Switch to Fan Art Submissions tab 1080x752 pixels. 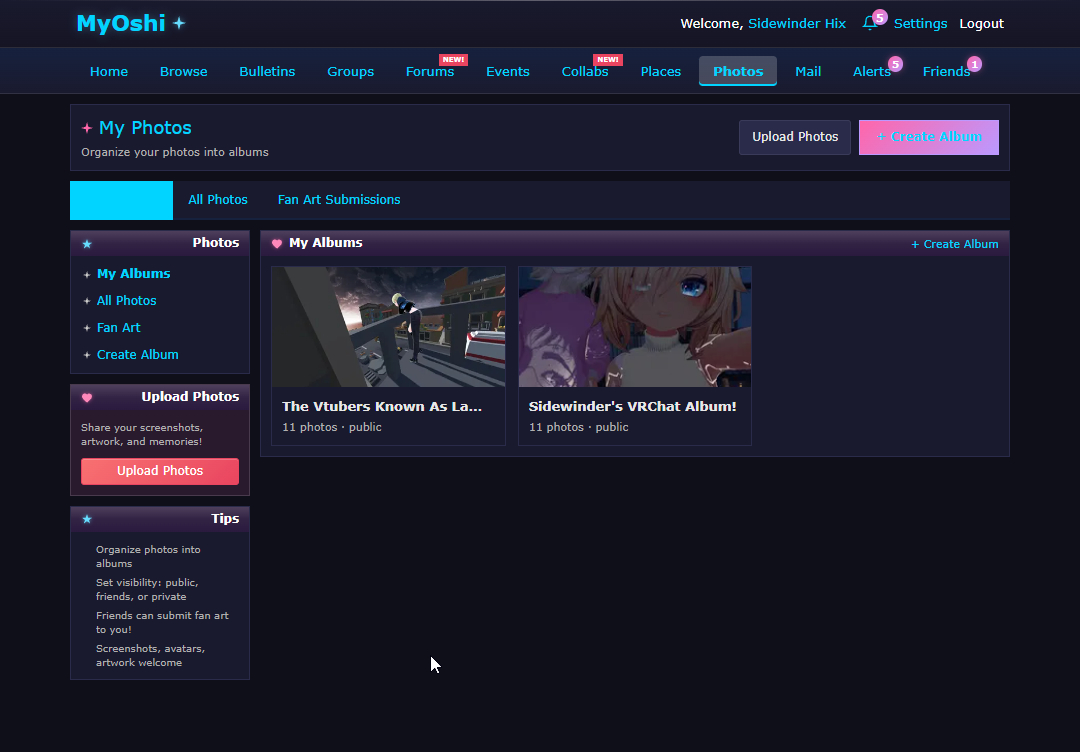click(339, 200)
